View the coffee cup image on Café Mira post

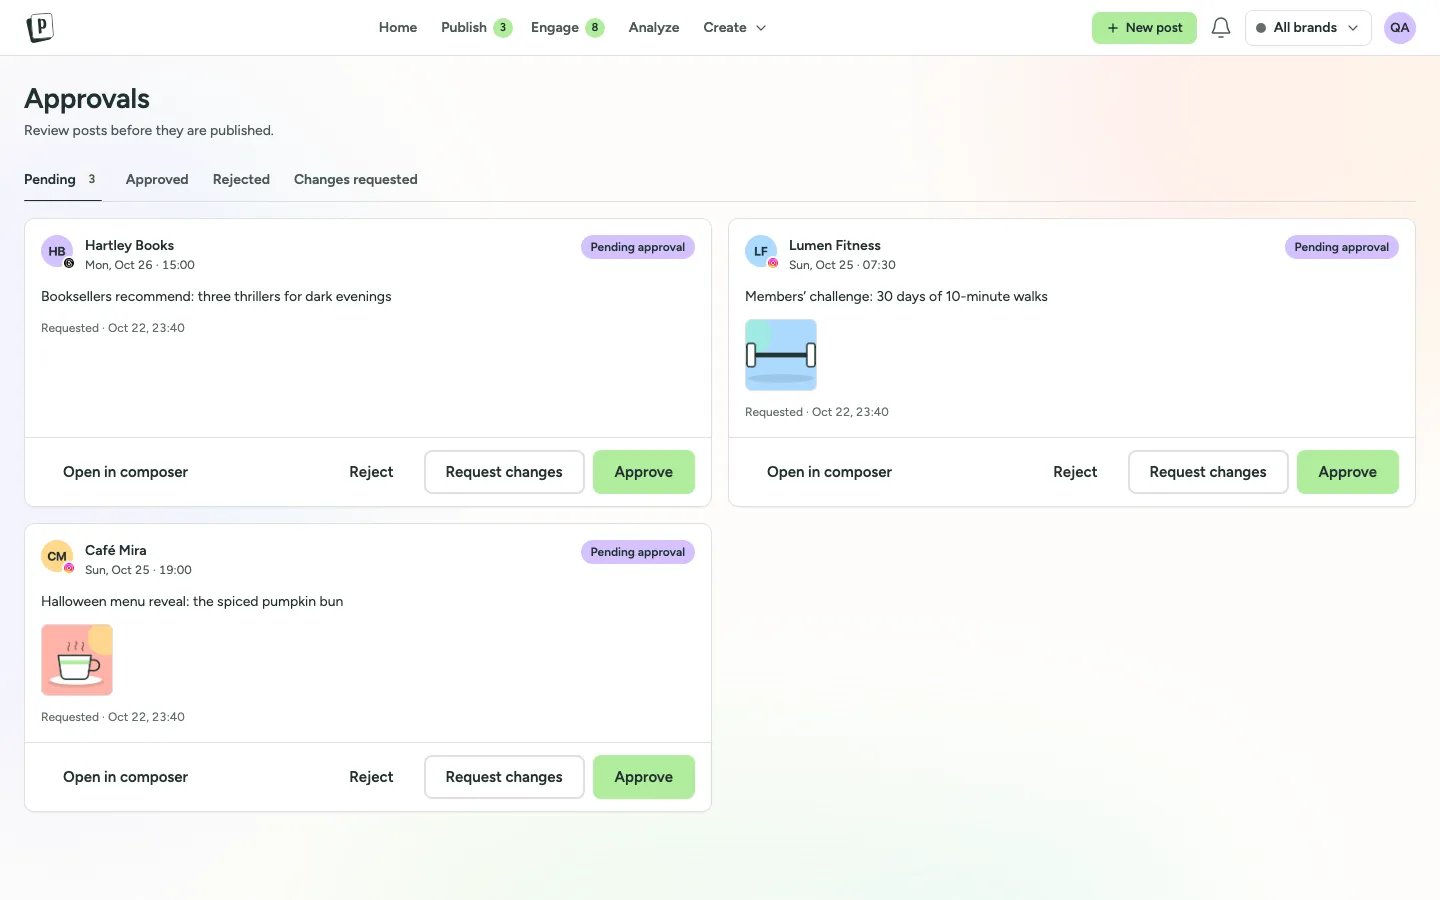pos(77,660)
